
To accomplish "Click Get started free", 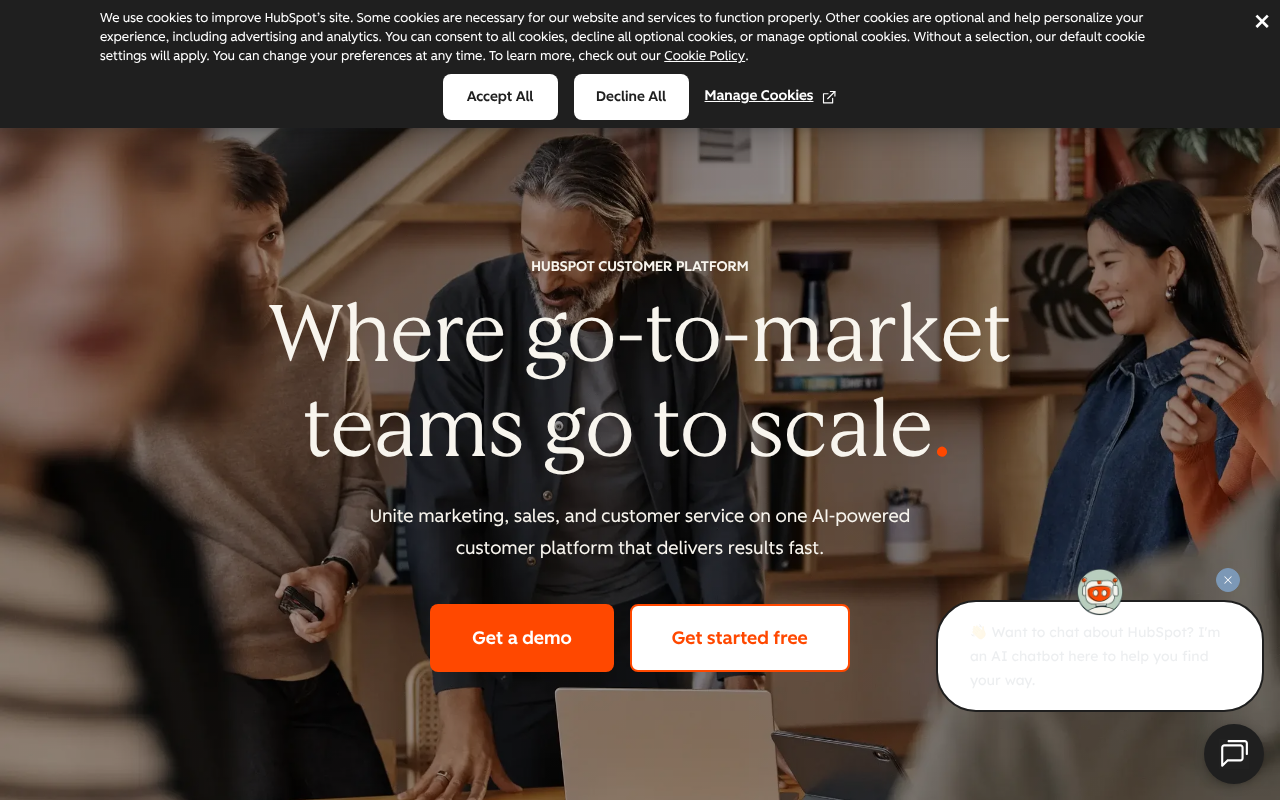I will (x=740, y=638).
